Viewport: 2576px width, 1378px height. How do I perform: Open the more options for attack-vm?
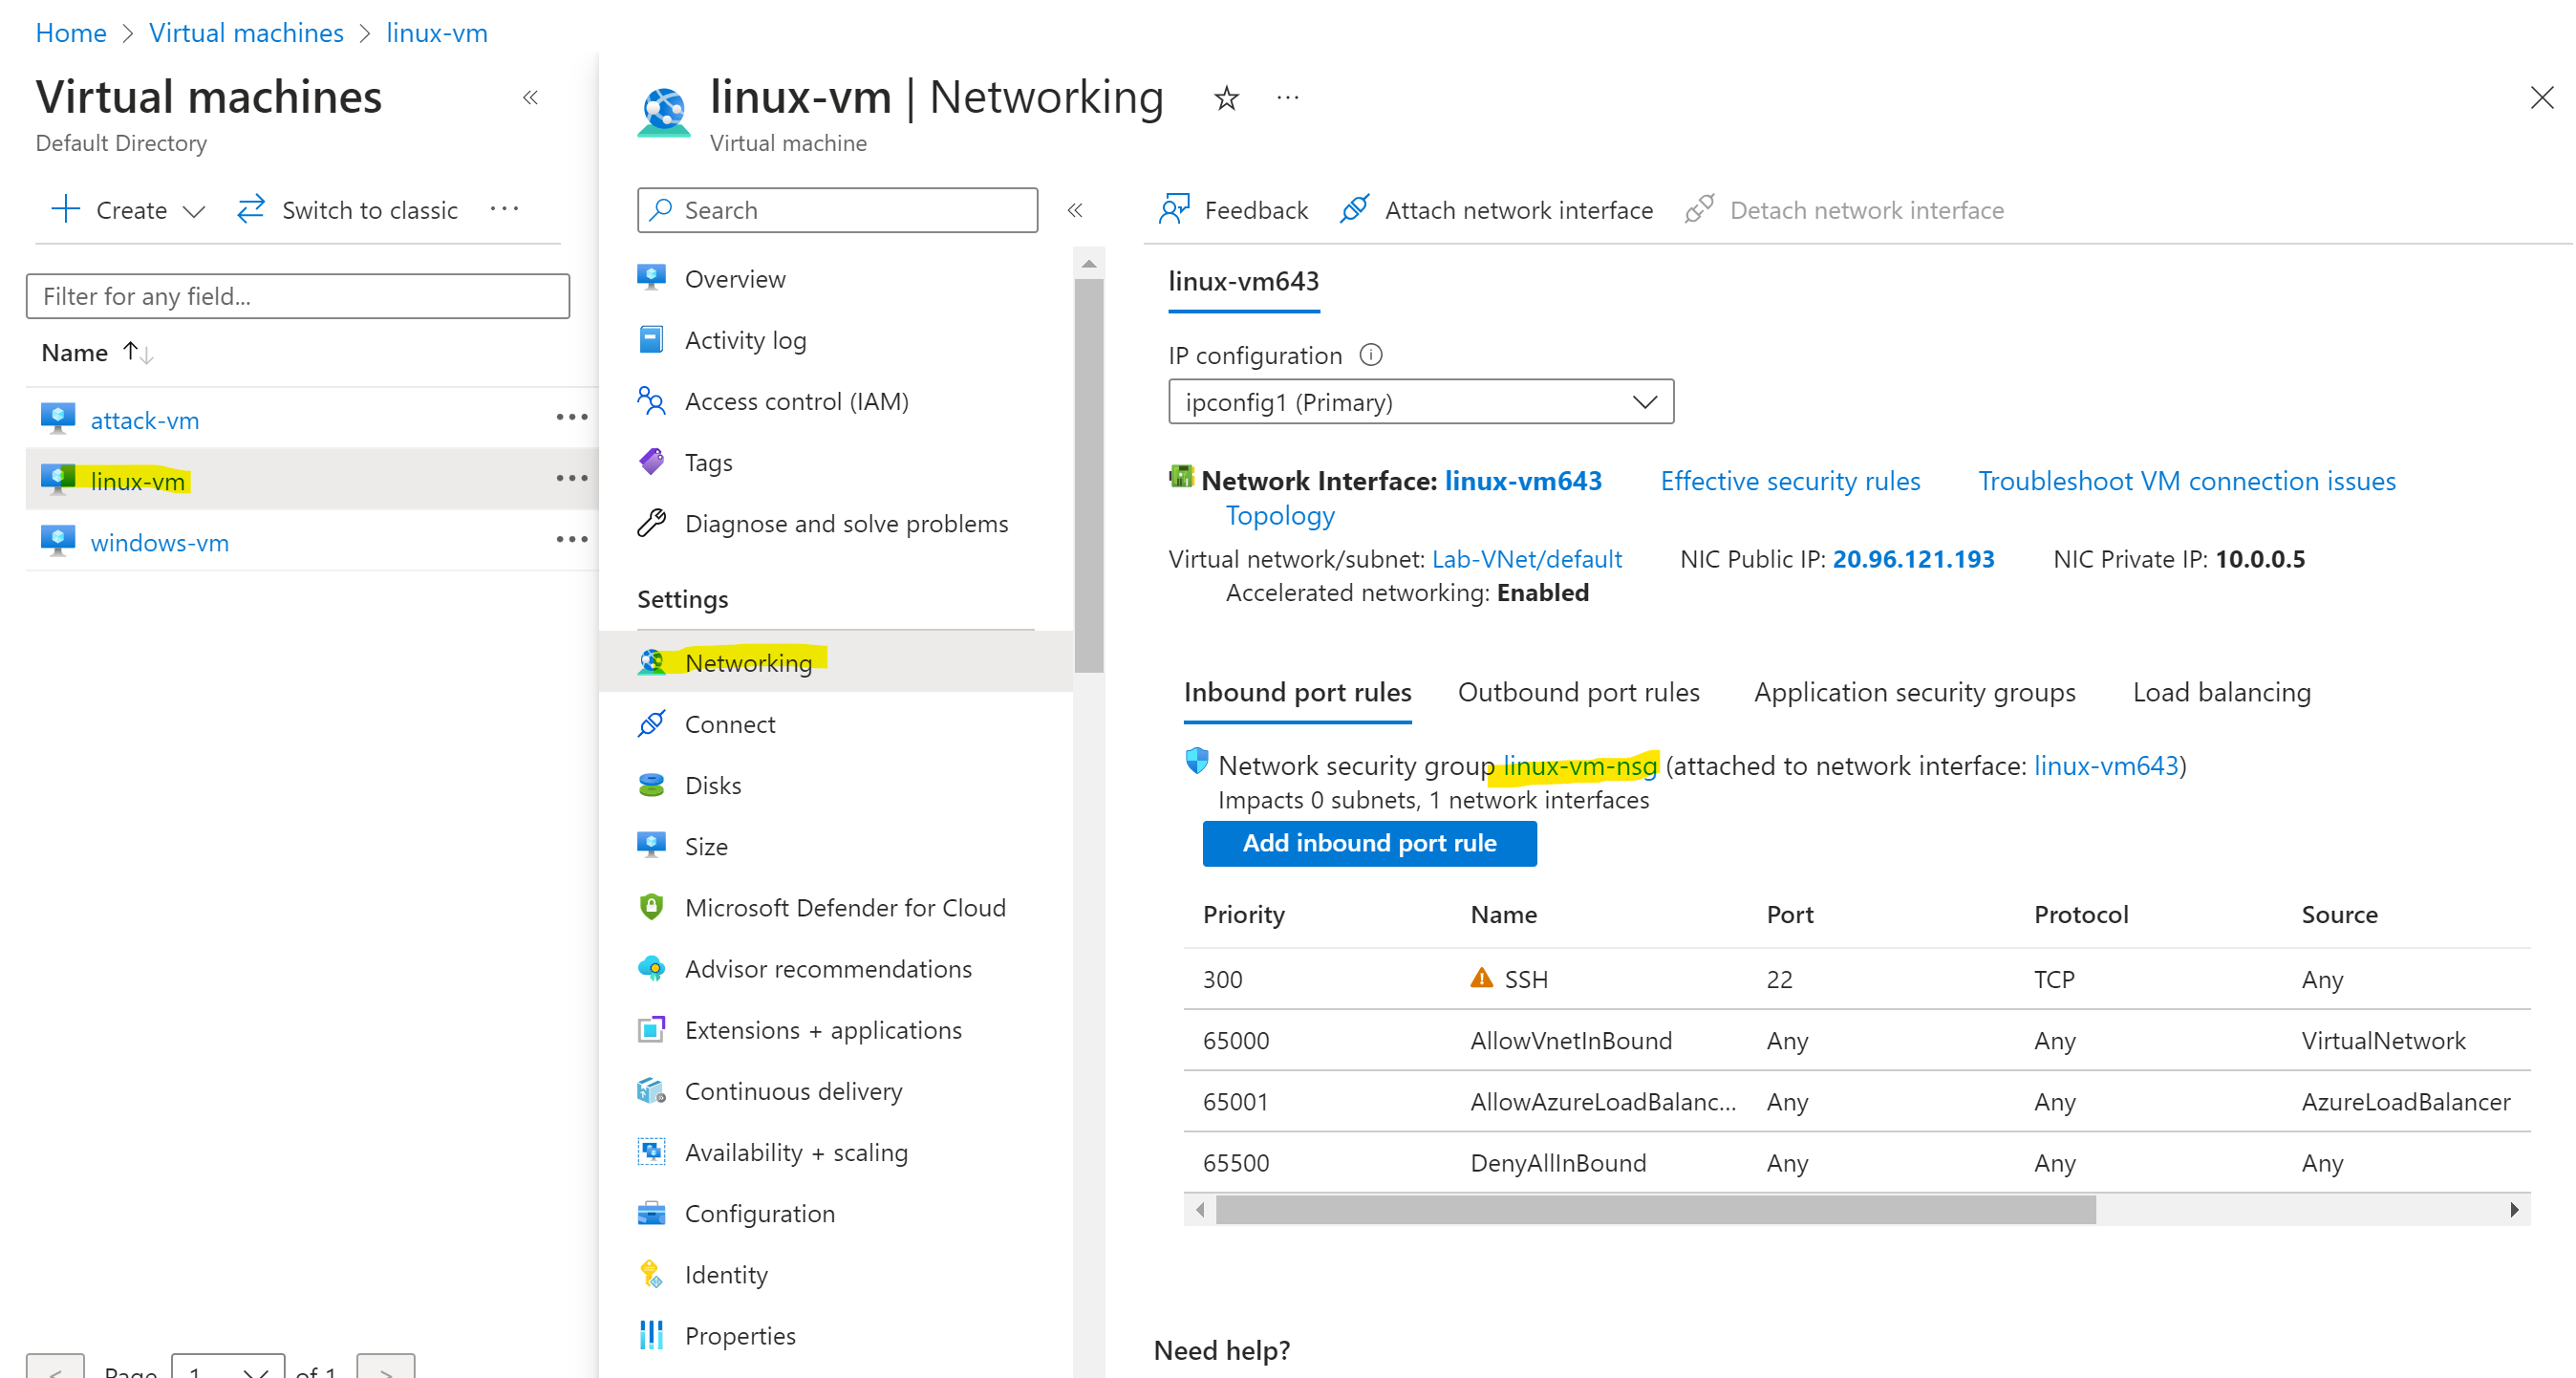pyautogui.click(x=571, y=417)
